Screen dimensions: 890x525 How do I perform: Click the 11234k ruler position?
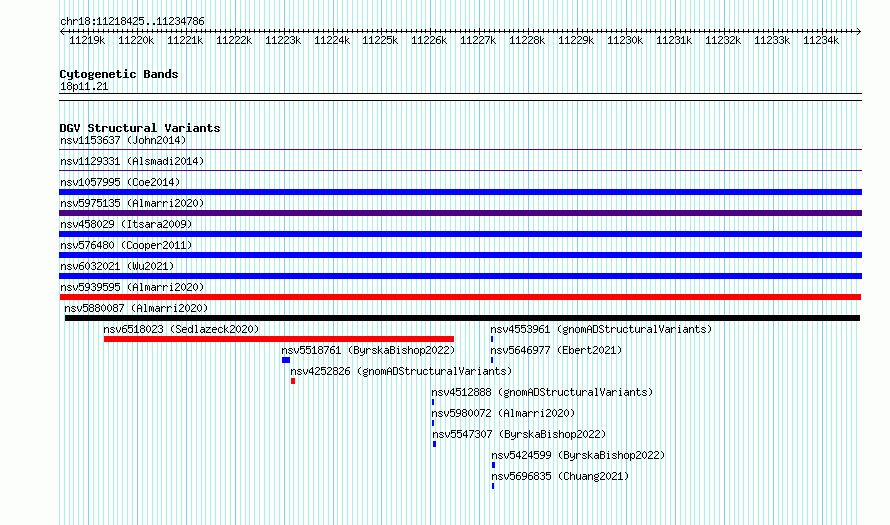pyautogui.click(x=821, y=40)
